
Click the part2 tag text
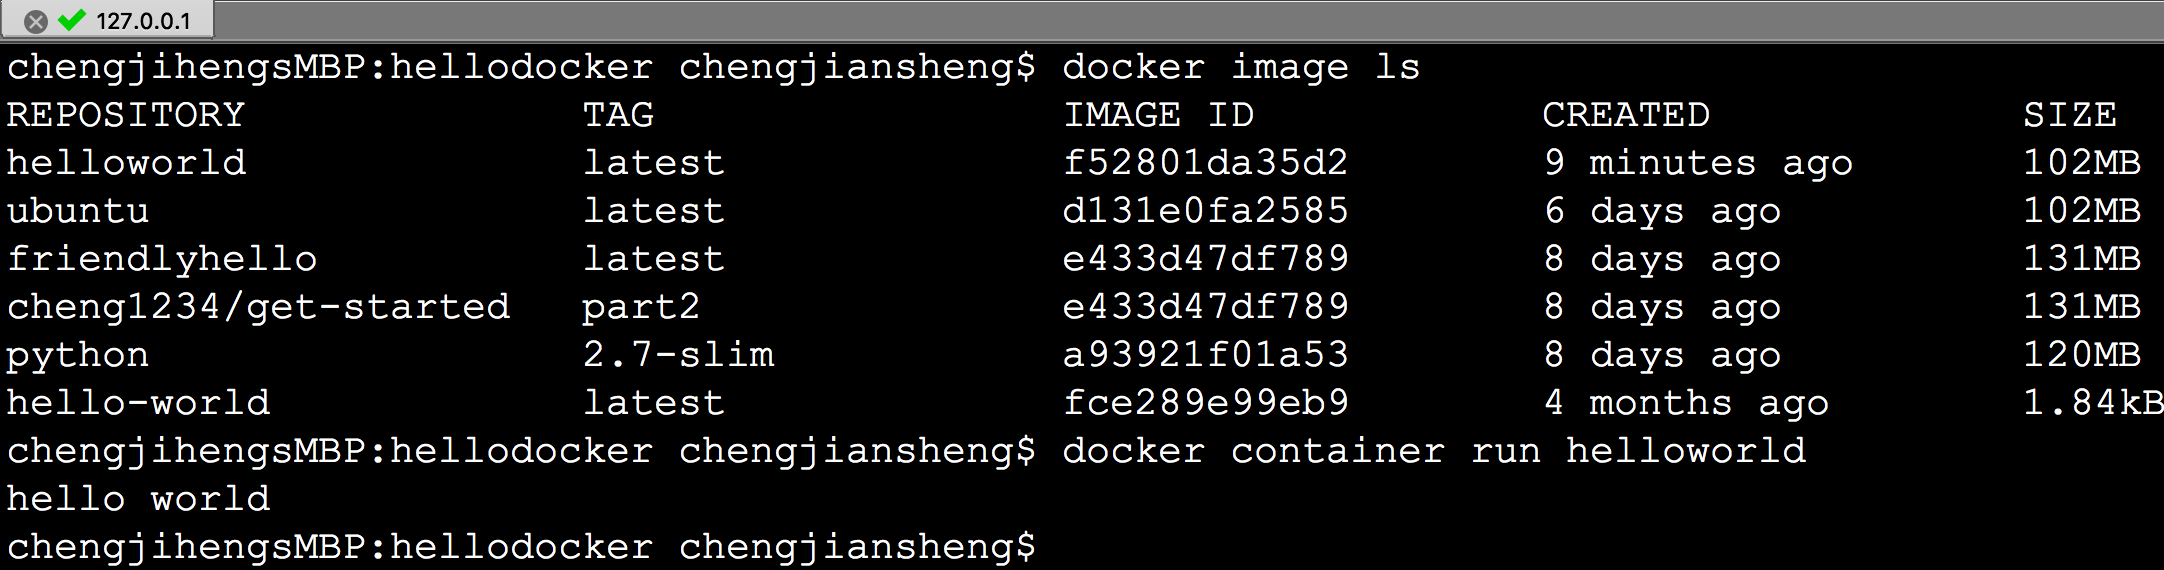point(641,307)
